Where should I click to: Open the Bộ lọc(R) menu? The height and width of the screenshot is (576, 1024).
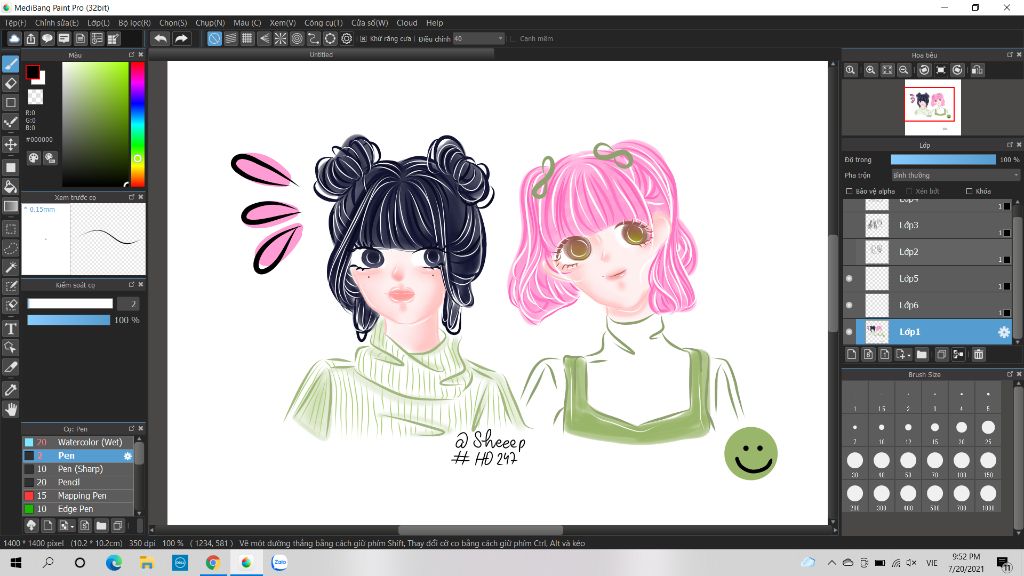tap(135, 22)
